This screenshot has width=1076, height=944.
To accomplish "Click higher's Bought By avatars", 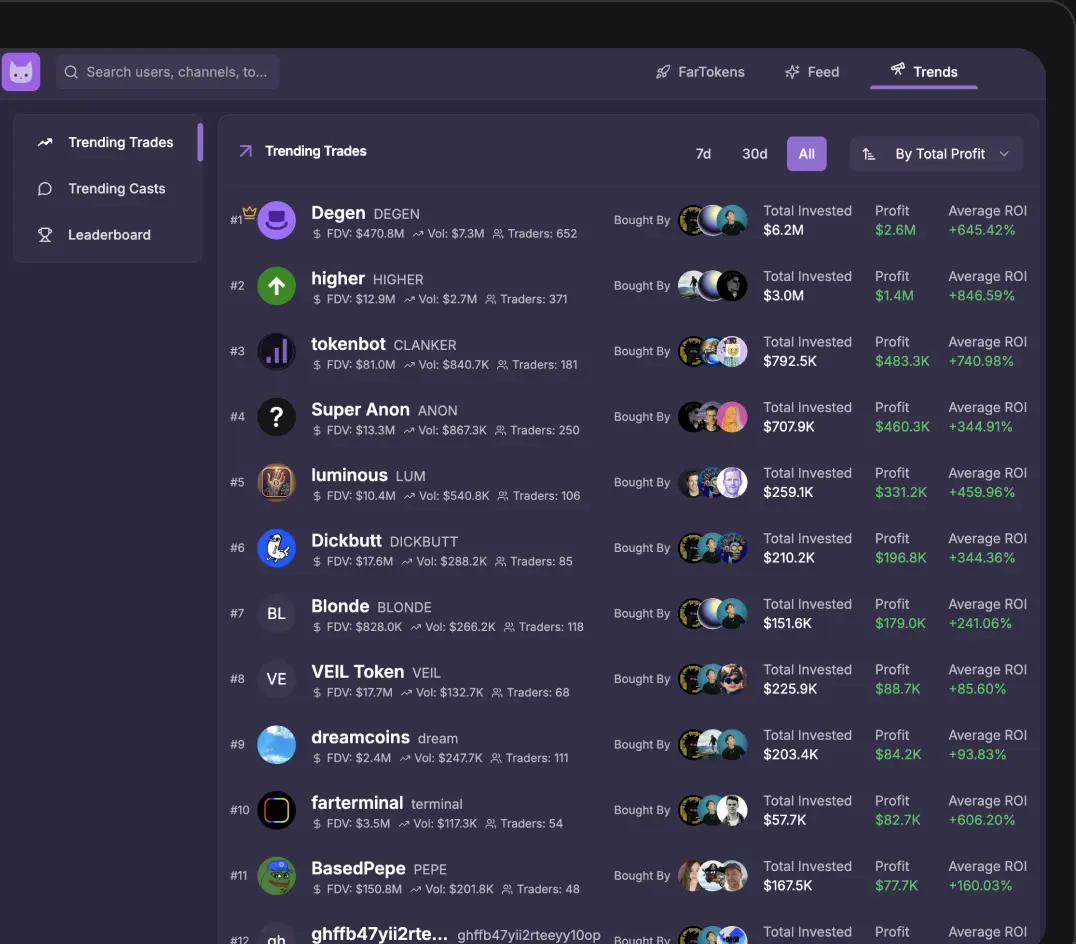I will 713,285.
